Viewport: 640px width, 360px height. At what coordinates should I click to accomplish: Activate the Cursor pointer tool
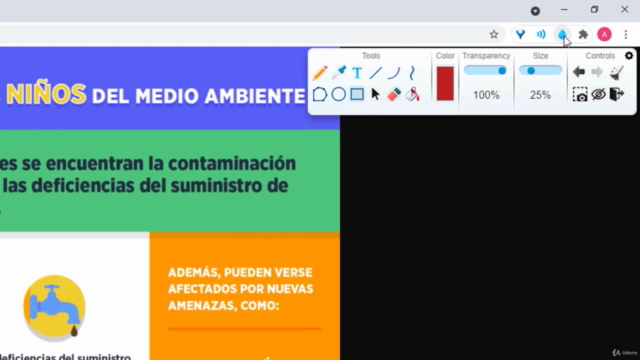tap(376, 94)
